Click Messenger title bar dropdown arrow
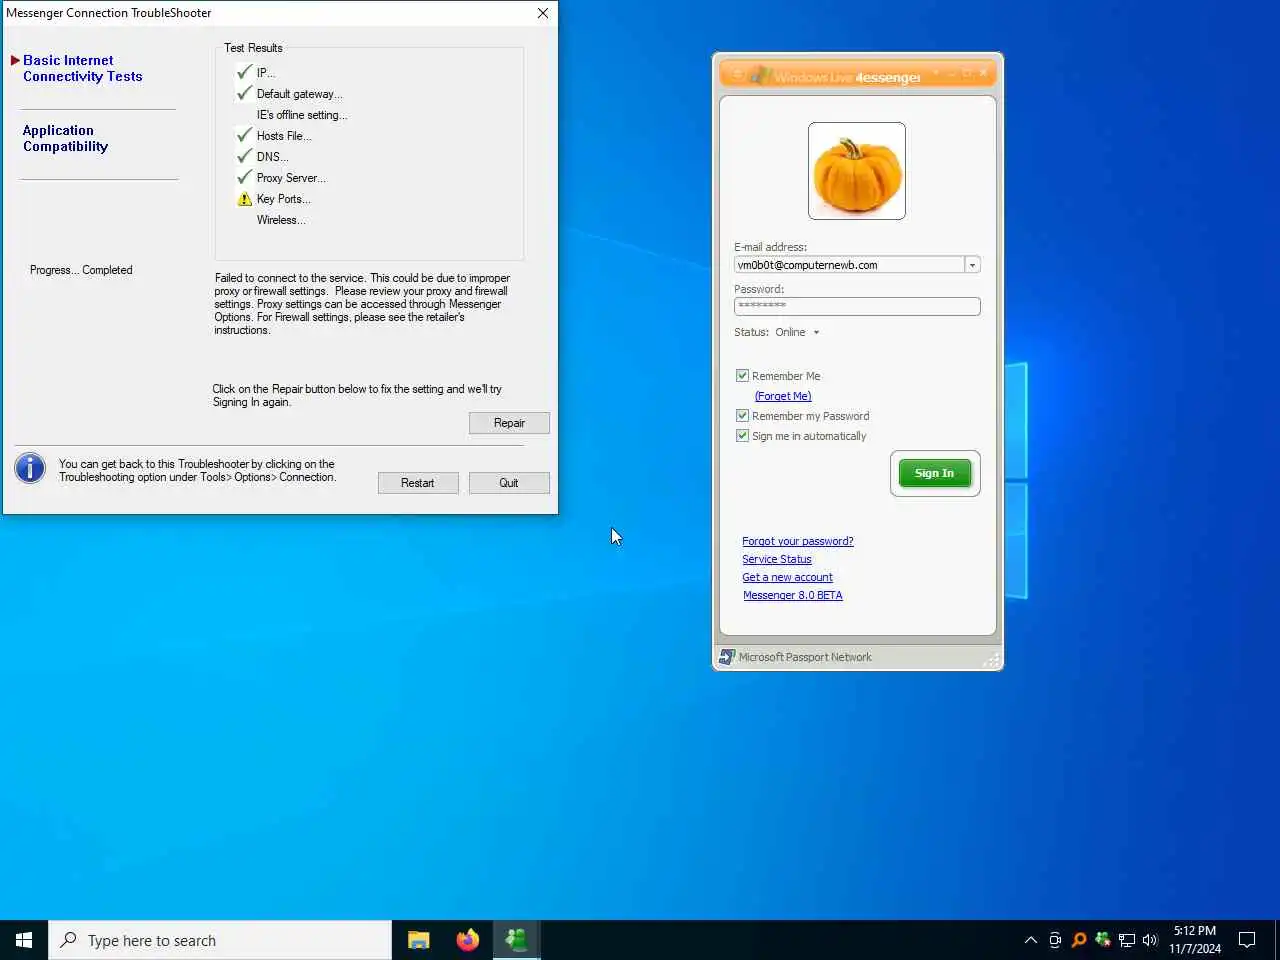The image size is (1280, 960). click(936, 73)
